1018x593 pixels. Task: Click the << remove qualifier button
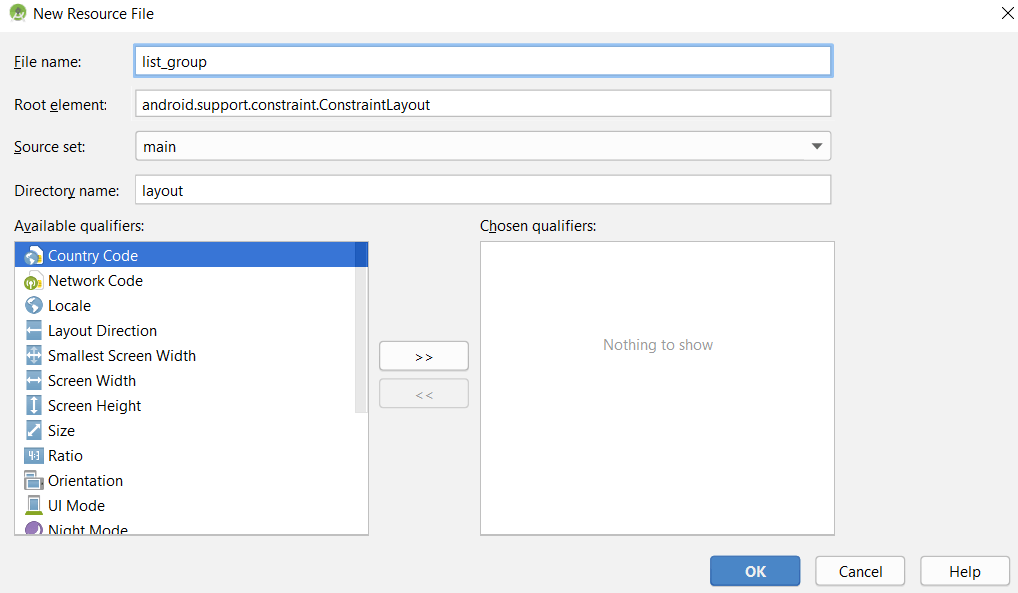[x=423, y=394]
